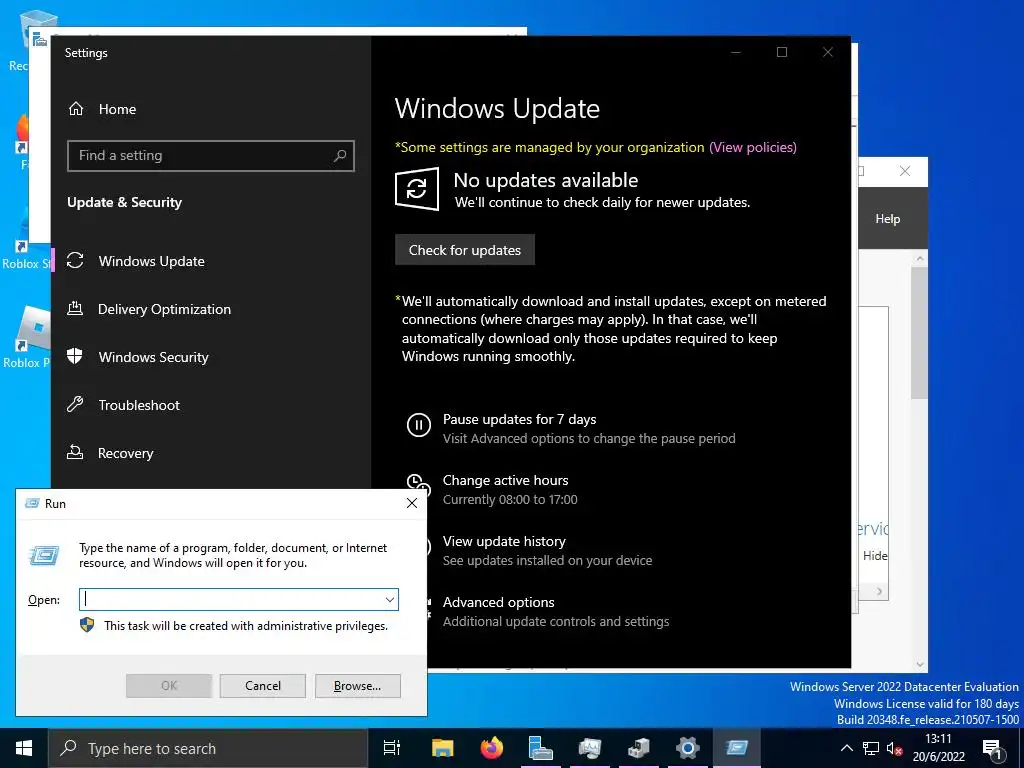Click the network tray icon

point(871,748)
